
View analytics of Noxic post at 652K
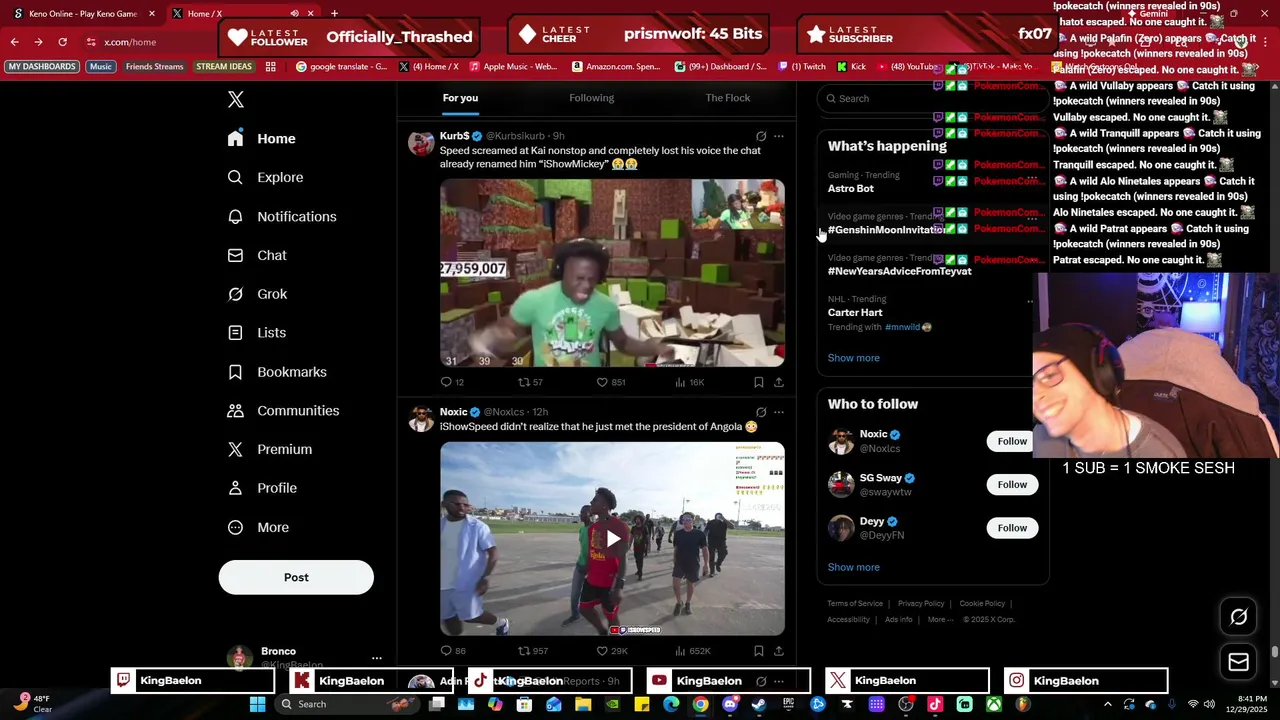tap(693, 651)
